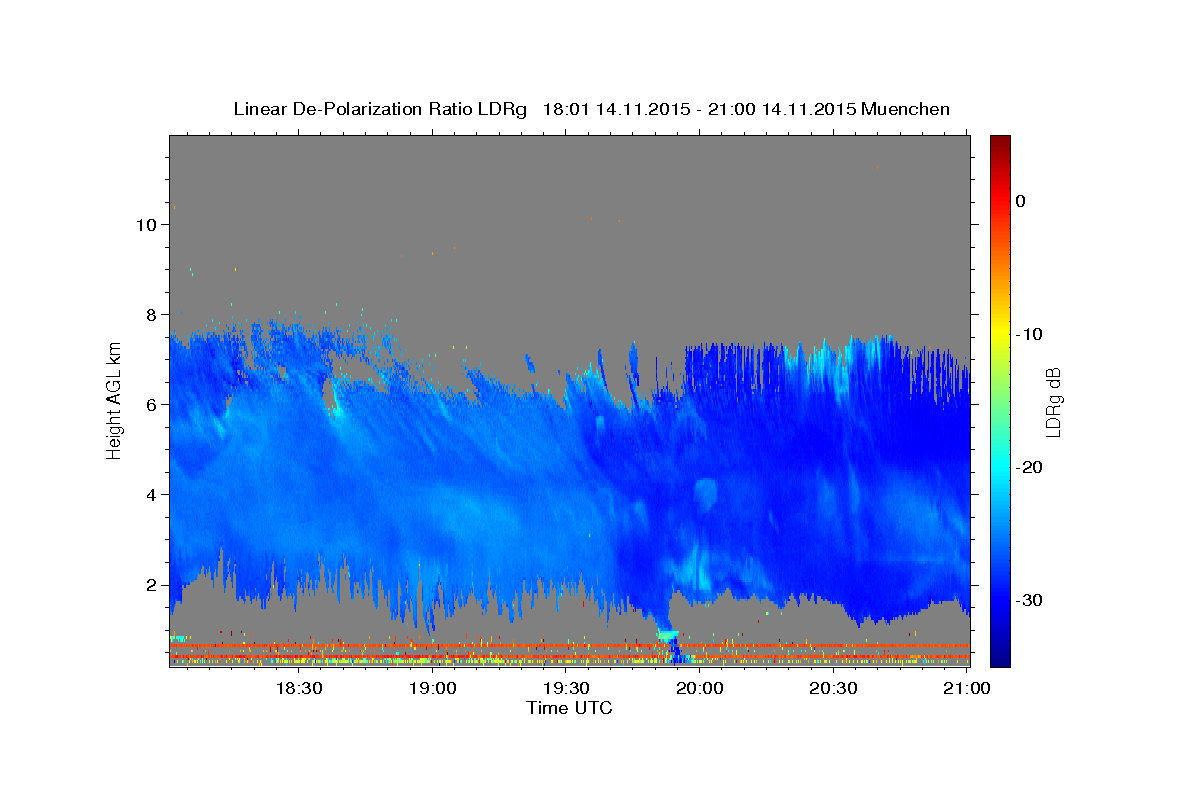
Task: Click the "Time UTC" axis label
Action: click(569, 708)
